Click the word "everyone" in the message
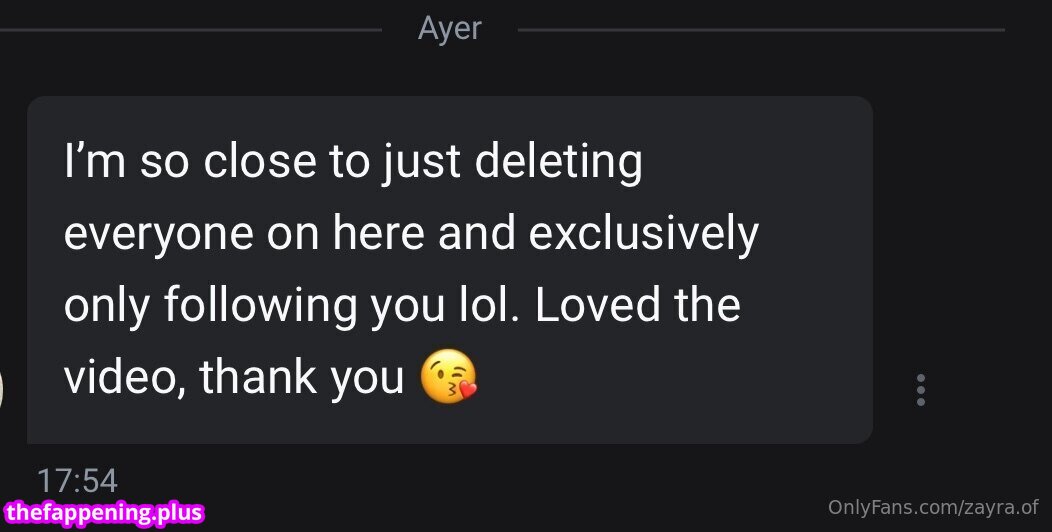 pyautogui.click(x=157, y=235)
